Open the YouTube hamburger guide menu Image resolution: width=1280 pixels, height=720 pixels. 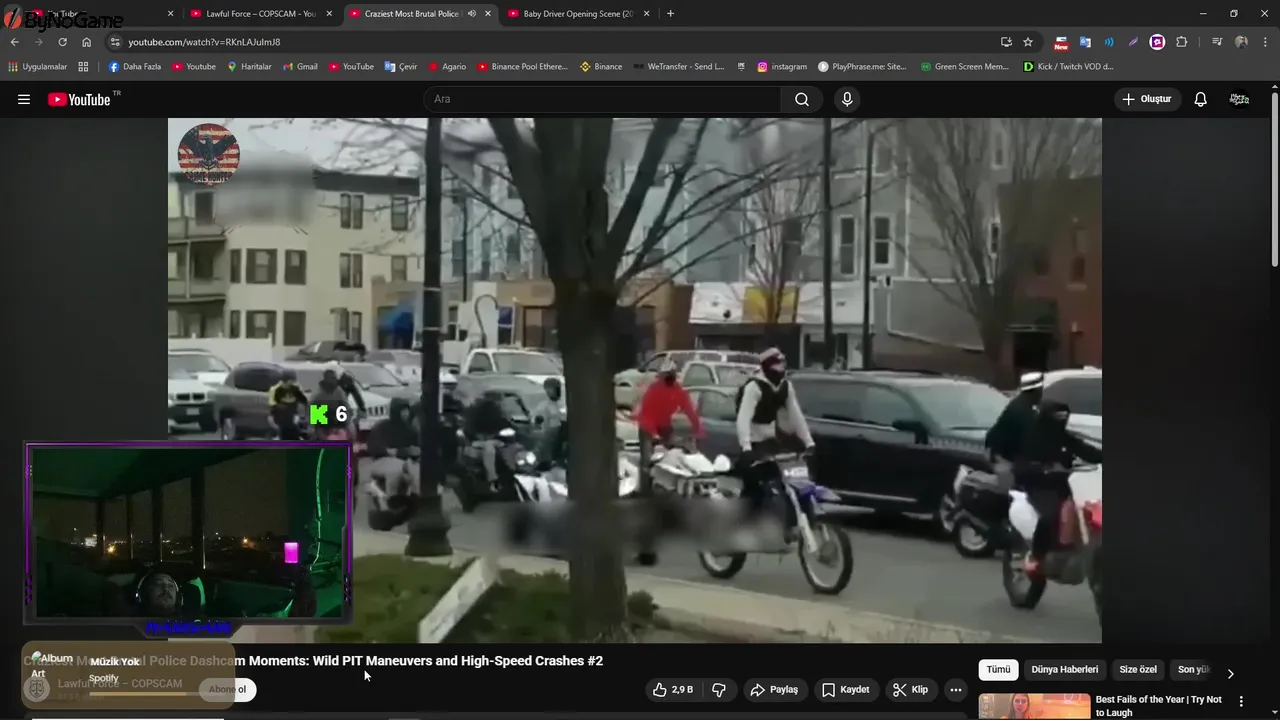point(24,99)
